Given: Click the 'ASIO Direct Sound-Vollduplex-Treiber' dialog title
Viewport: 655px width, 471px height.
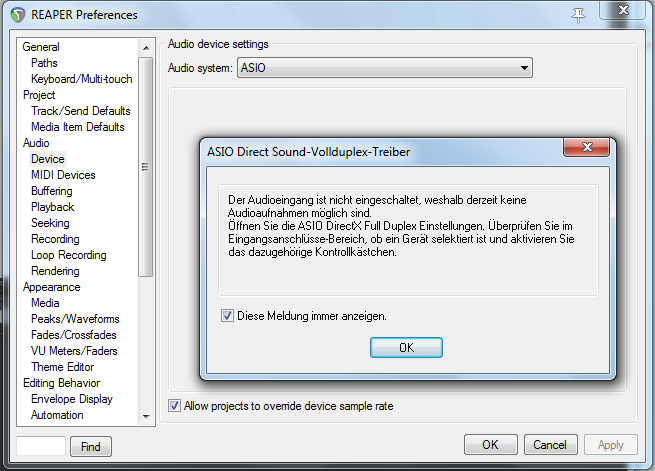Looking at the screenshot, I should point(308,152).
